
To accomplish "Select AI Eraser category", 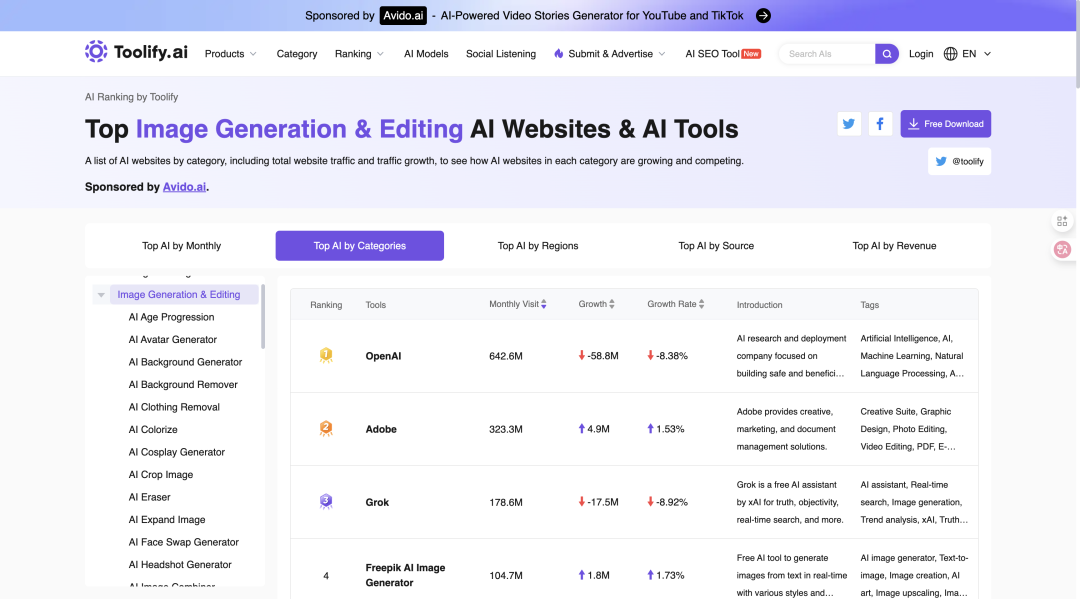I will pyautogui.click(x=149, y=497).
